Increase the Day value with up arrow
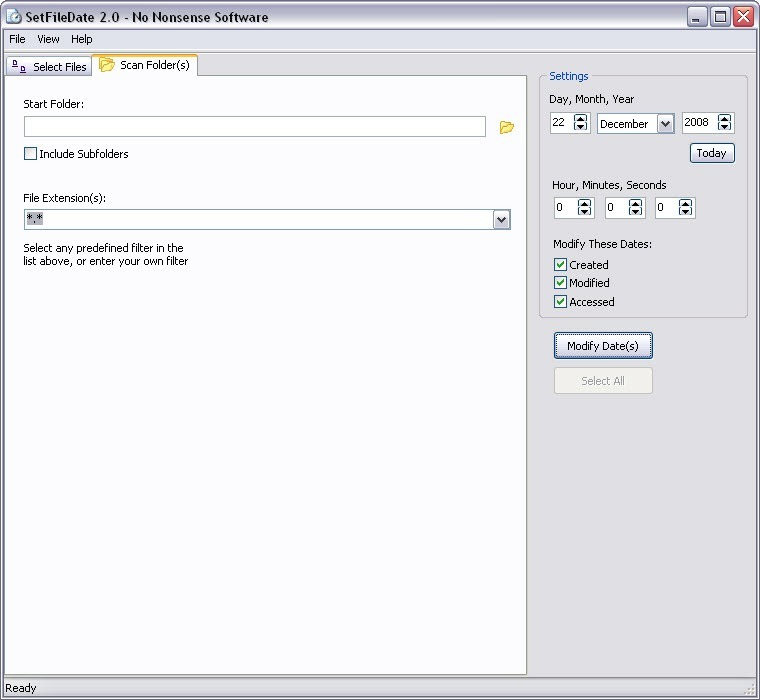The image size is (760, 700). coord(580,118)
